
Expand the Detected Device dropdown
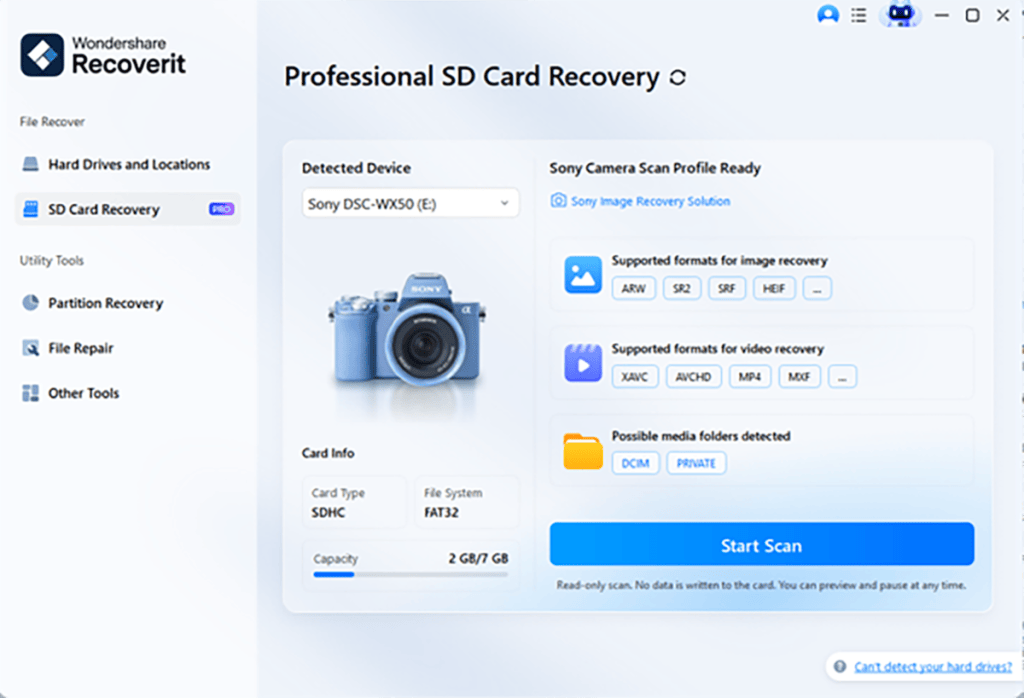click(x=410, y=204)
